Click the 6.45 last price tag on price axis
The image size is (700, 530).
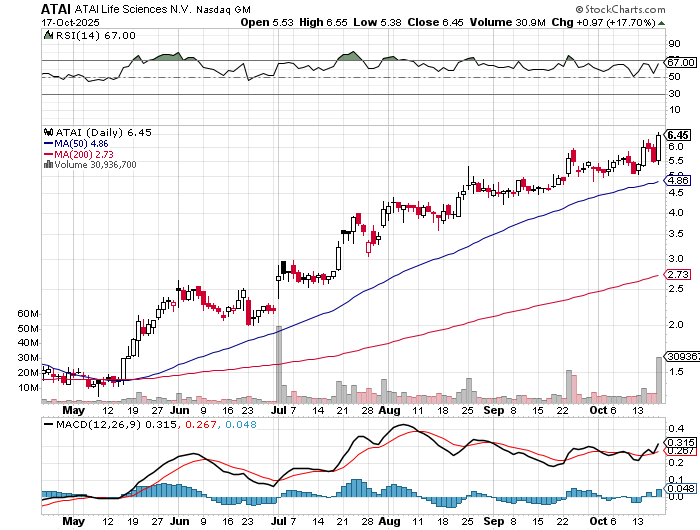pos(678,135)
